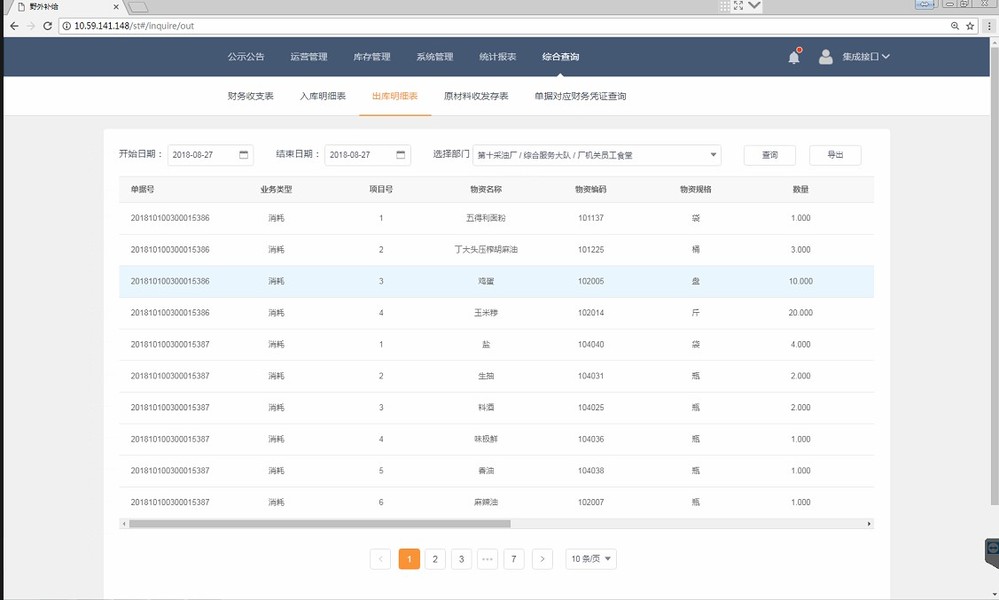Go to page 2
This screenshot has width=999, height=600.
pyautogui.click(x=435, y=559)
